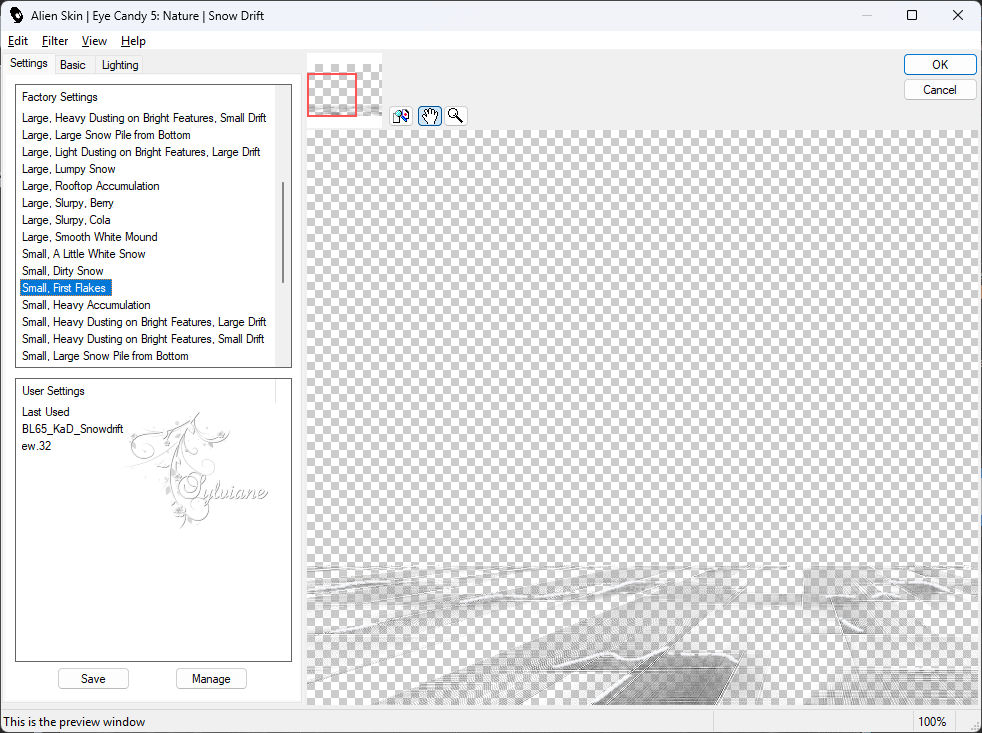Select the 'BL65_KaD_Snowdrift' user setting
The width and height of the screenshot is (982, 733).
[x=73, y=429]
